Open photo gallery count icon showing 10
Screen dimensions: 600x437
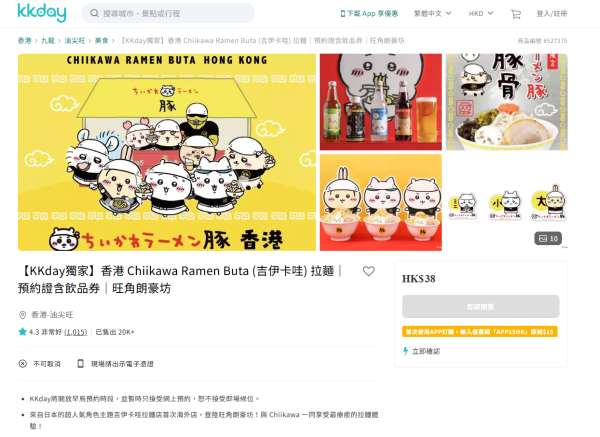coord(548,238)
